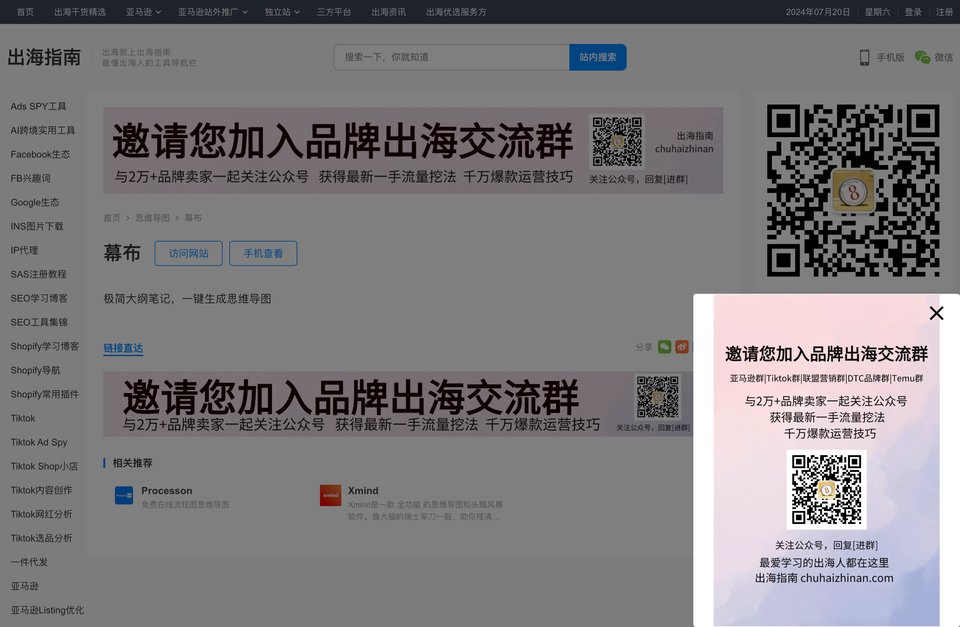The height and width of the screenshot is (627, 960).
Task: Open 出海优选服务方 in the top navigation
Action: [x=456, y=12]
